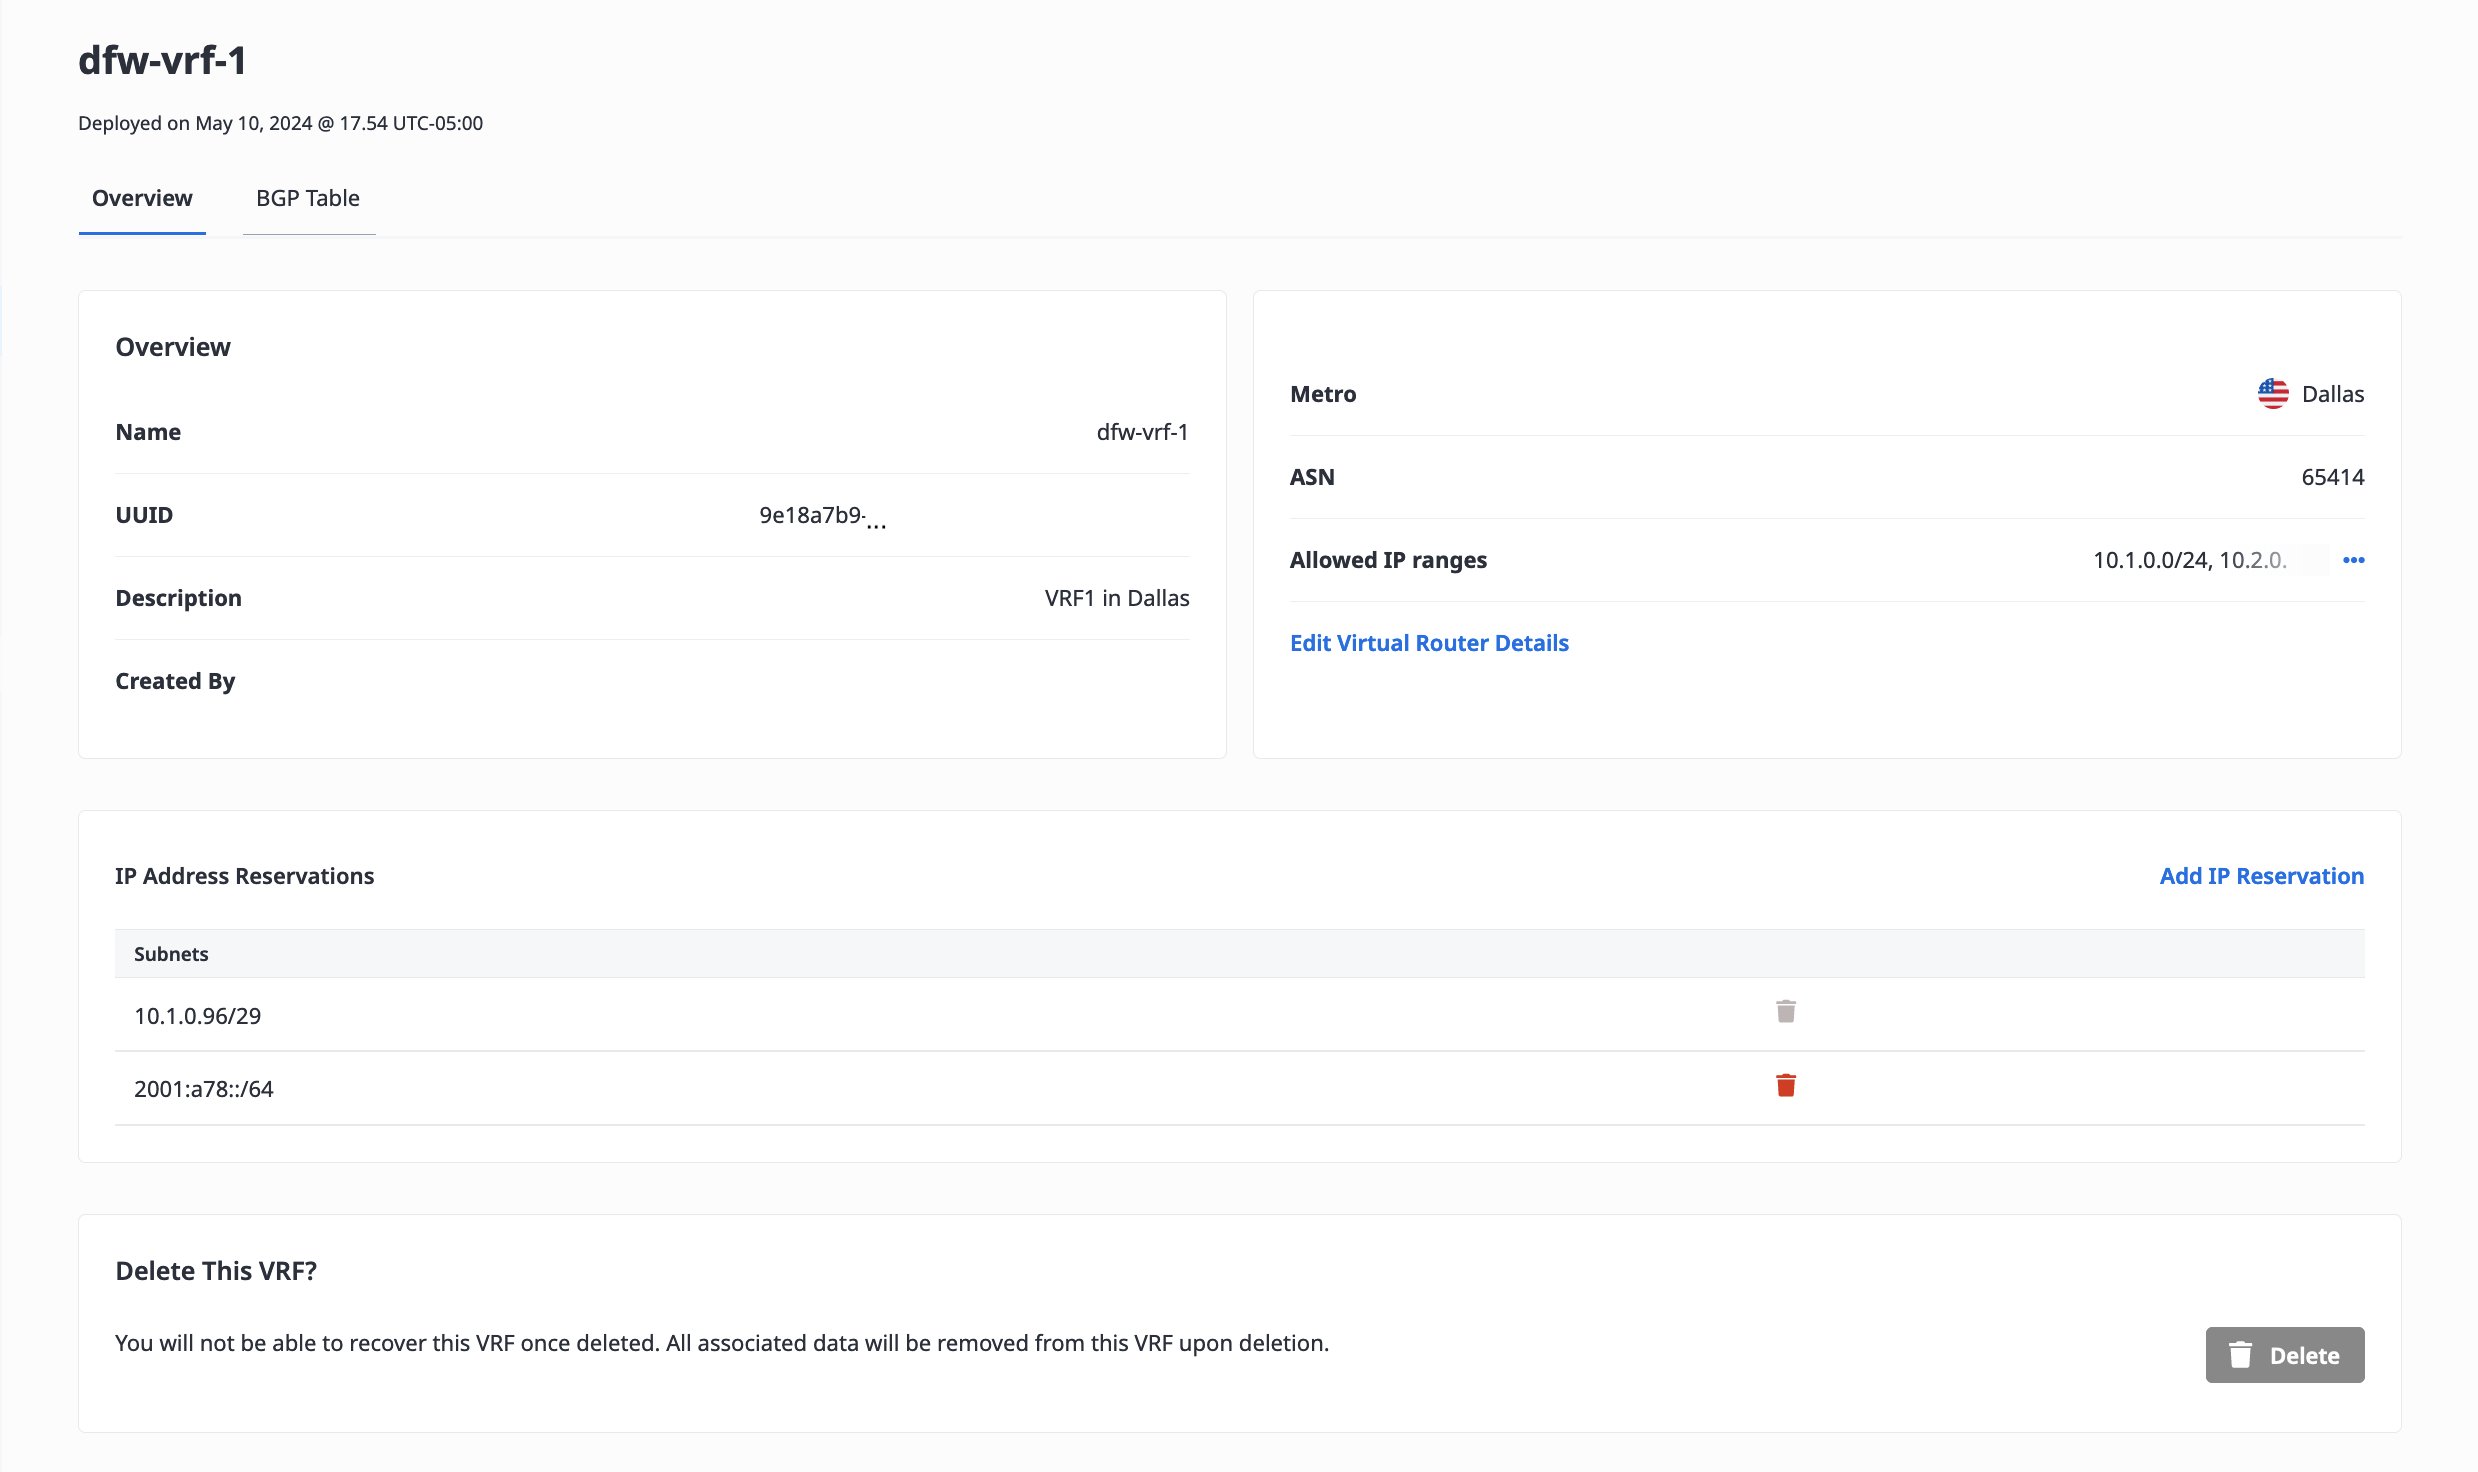Screen dimensions: 2478x1472
Task: Click the Name value dfw-vrf-1 in Overview
Action: (1143, 432)
